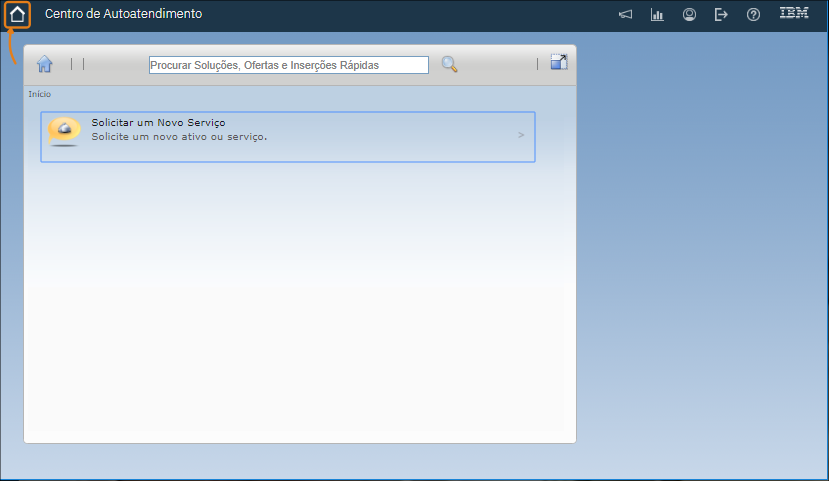Image resolution: width=829 pixels, height=481 pixels.
Task: Click the yellow cloud service icon
Action: coord(64,131)
